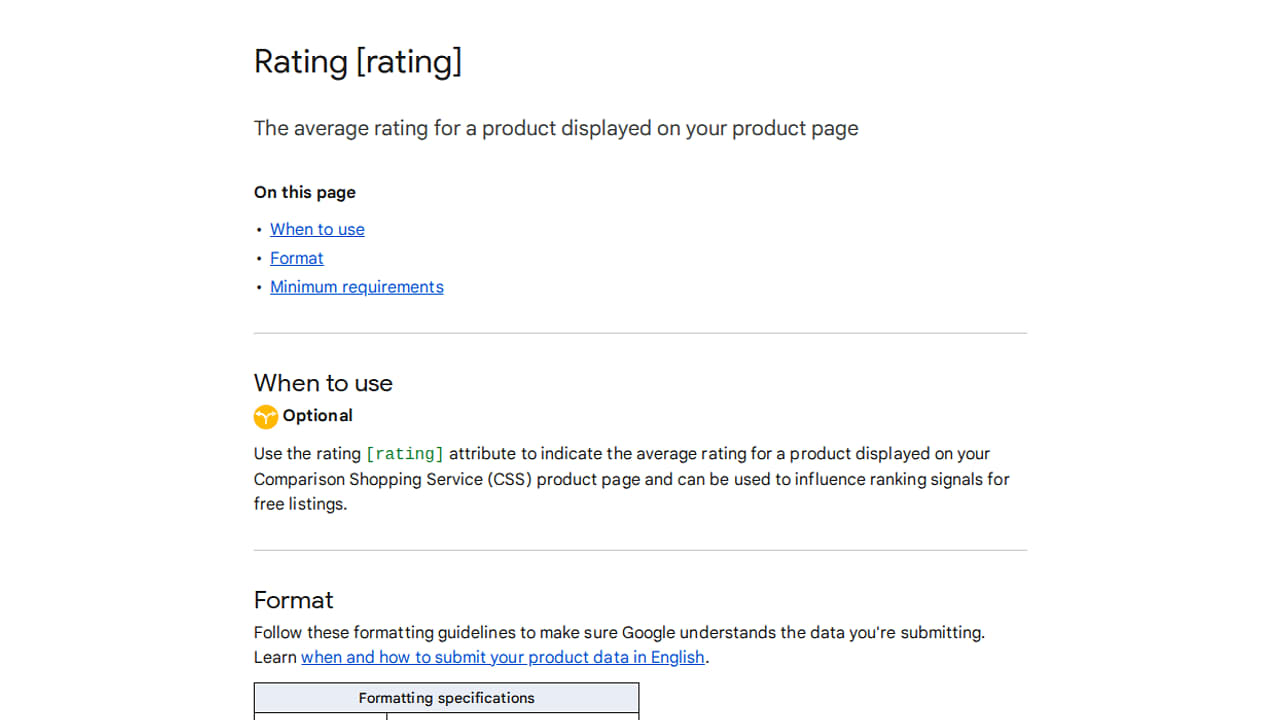Click the 'On this page' label

(305, 192)
